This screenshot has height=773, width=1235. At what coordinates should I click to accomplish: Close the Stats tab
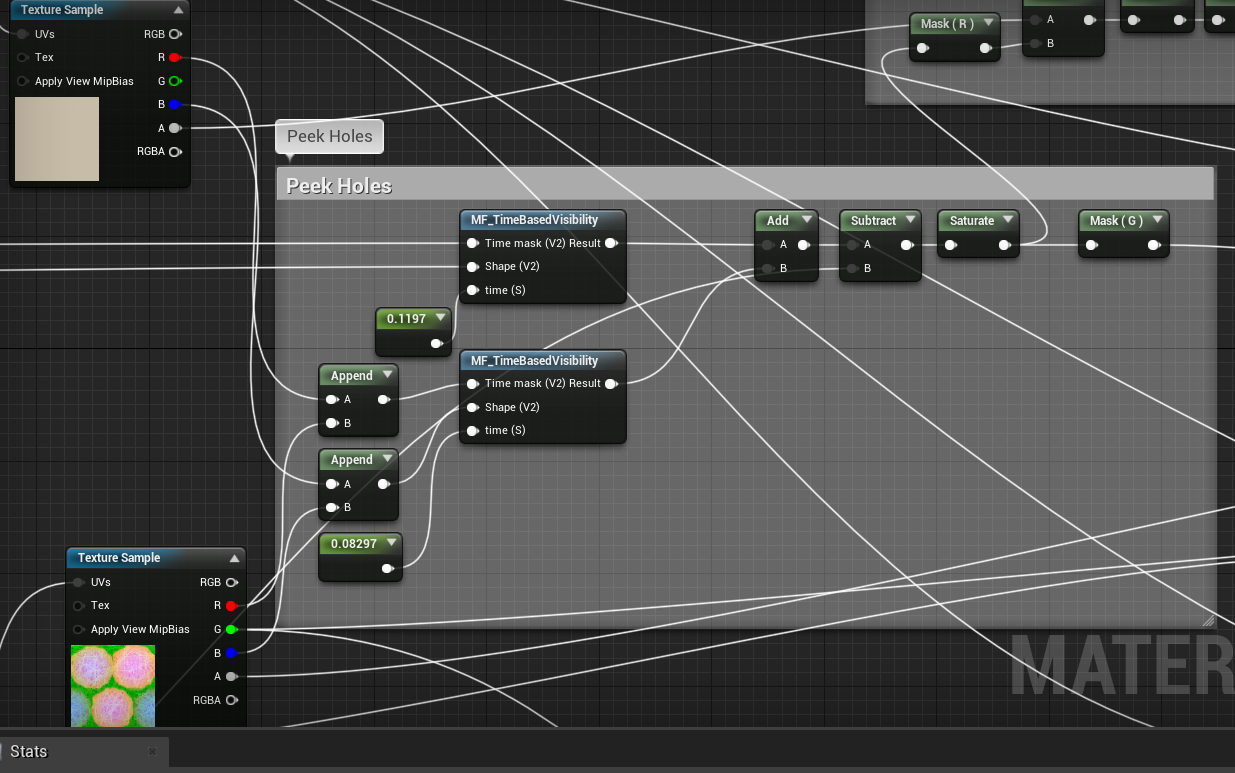152,751
